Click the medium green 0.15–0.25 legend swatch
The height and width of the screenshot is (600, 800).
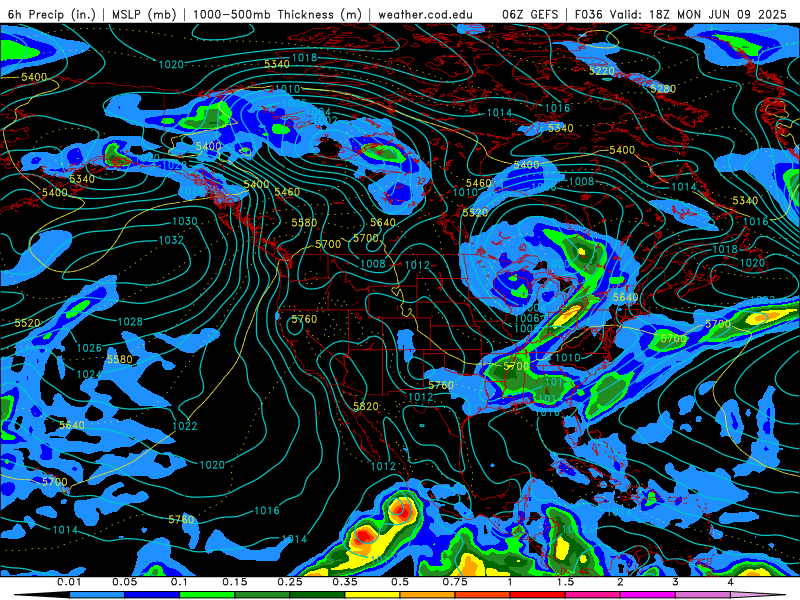262,595
